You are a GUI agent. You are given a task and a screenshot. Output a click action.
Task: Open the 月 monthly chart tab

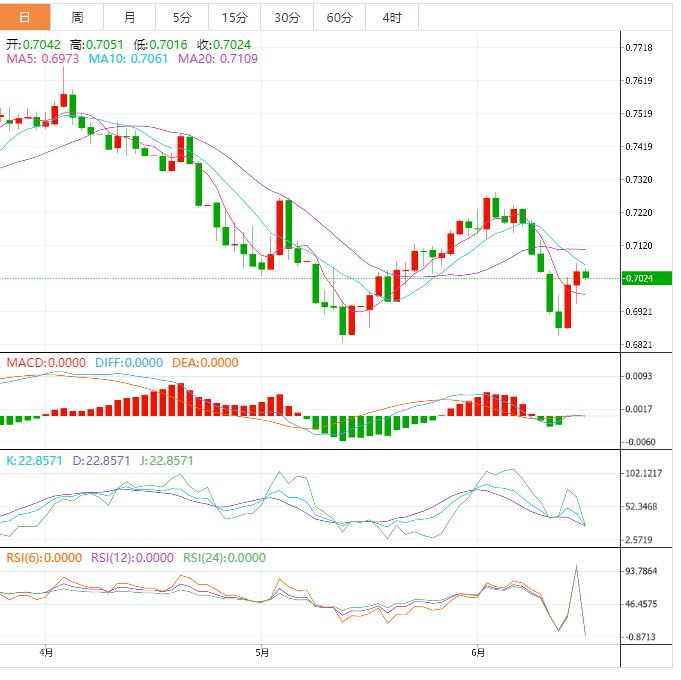coord(130,17)
